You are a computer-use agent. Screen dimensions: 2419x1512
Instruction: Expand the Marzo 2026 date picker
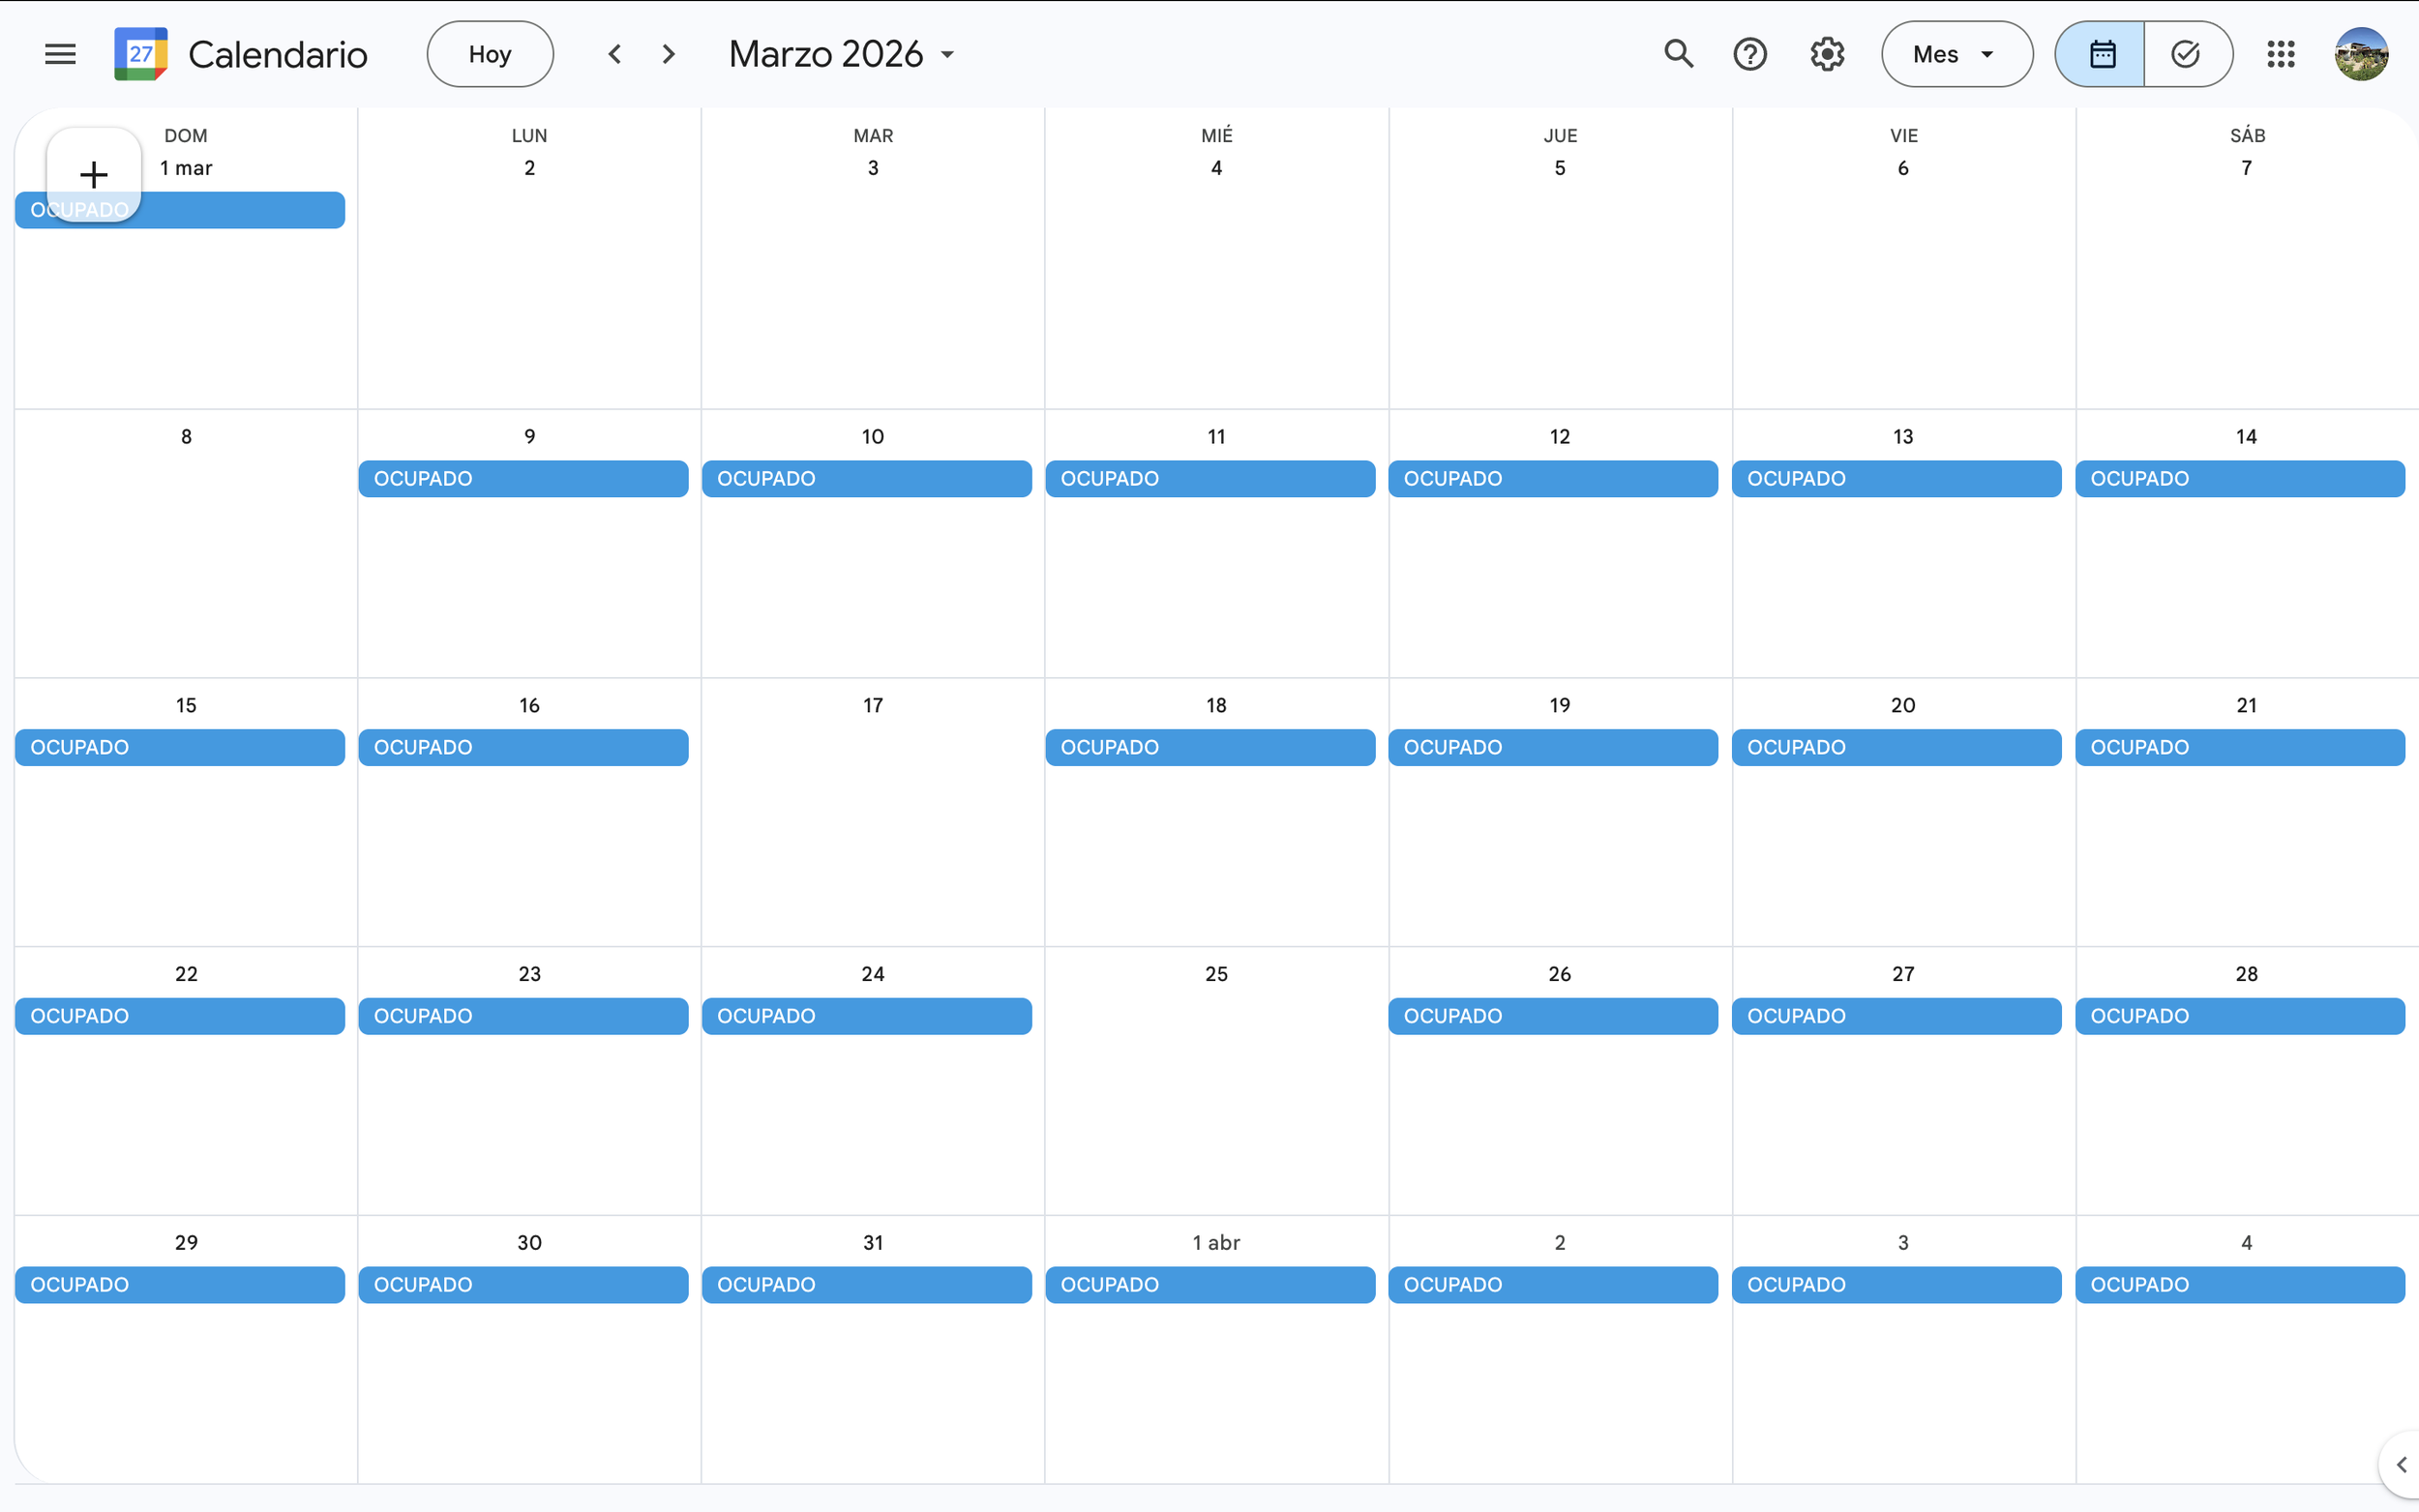click(x=842, y=54)
